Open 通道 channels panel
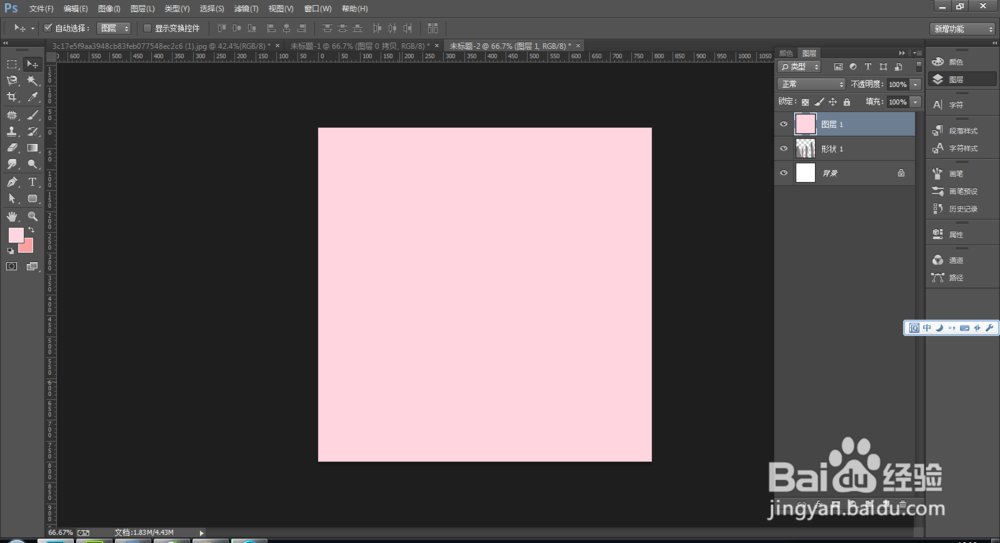1000x543 pixels. pyautogui.click(x=955, y=260)
